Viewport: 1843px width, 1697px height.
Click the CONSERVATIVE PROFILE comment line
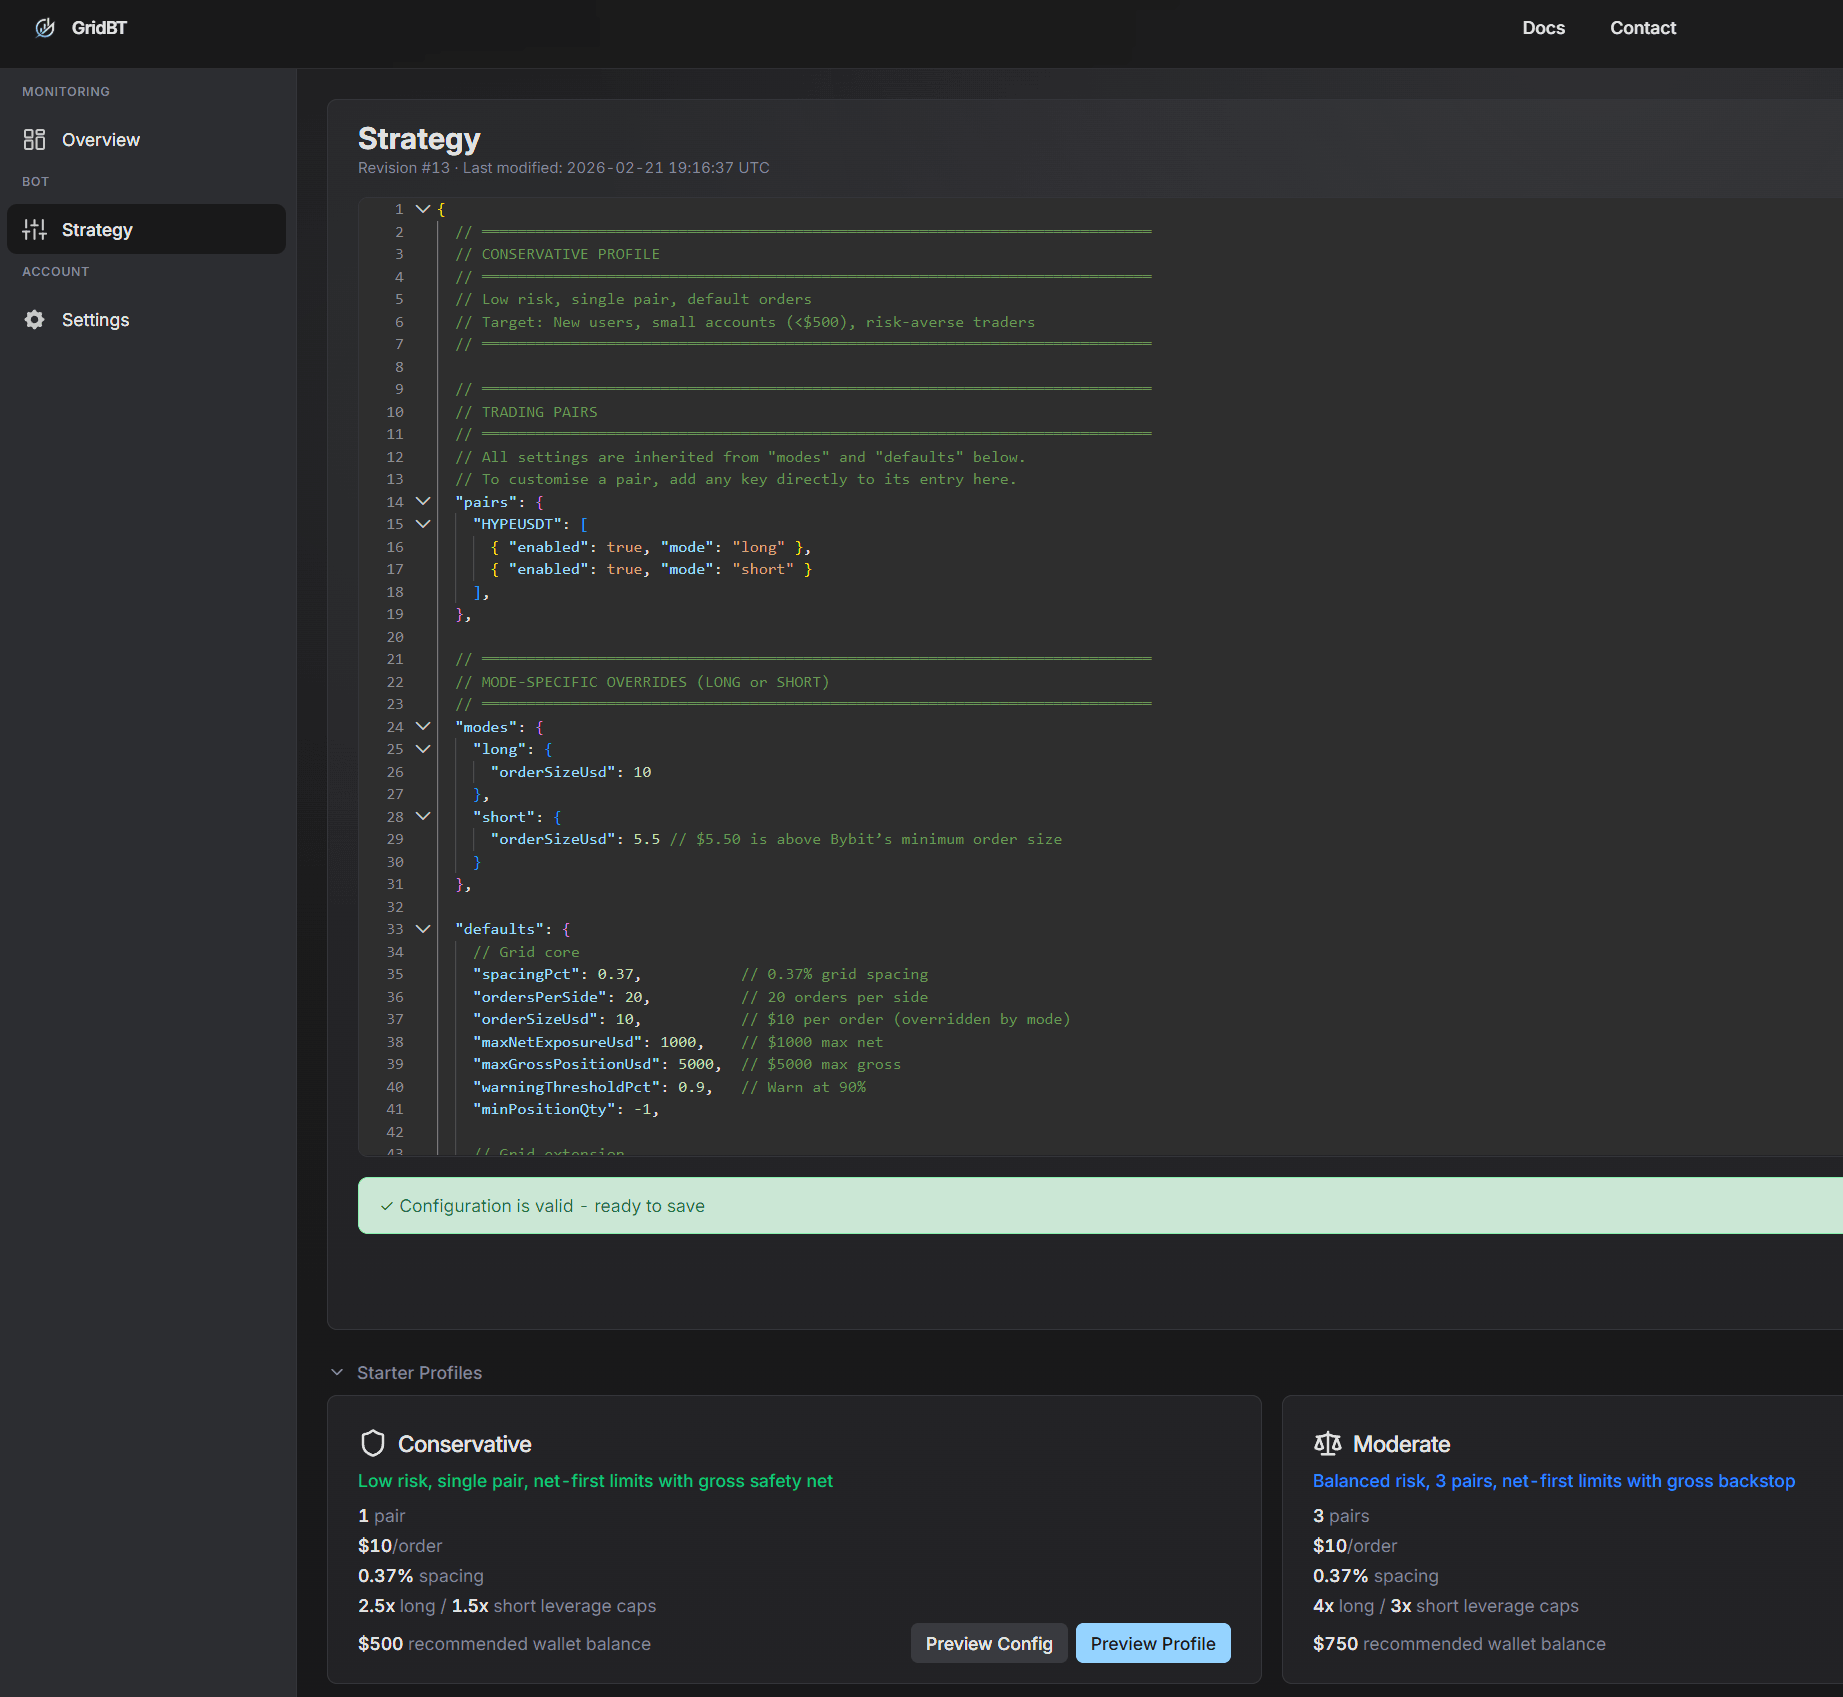click(x=558, y=254)
